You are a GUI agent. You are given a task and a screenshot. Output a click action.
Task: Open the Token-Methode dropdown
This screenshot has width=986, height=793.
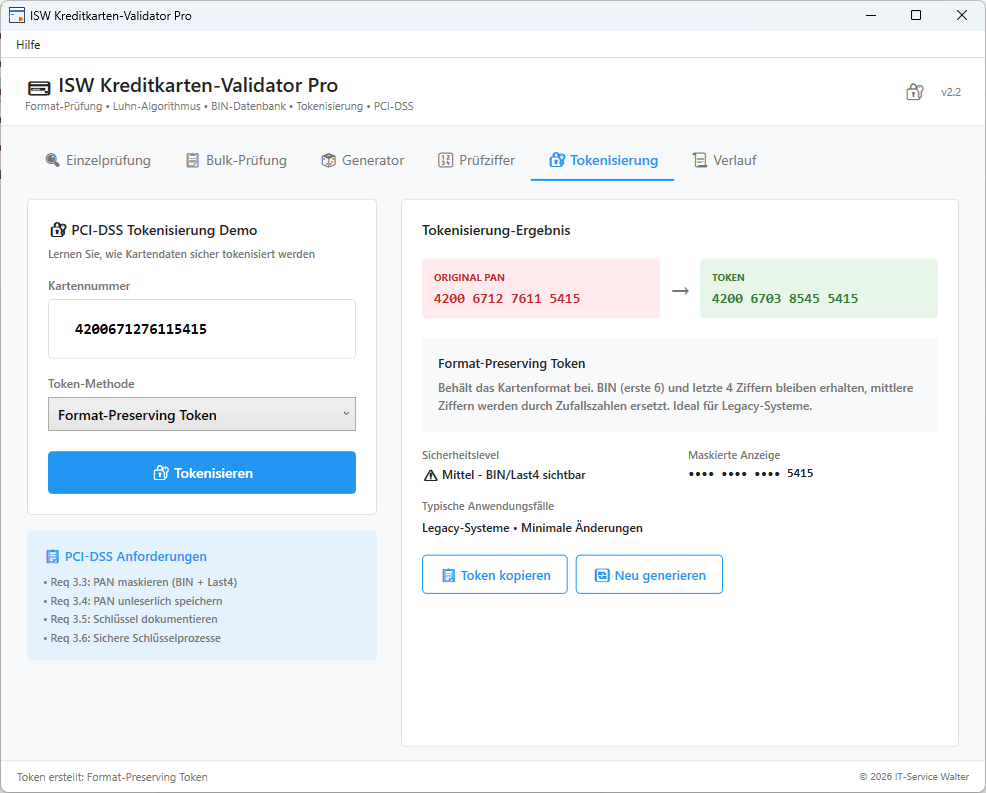point(201,414)
